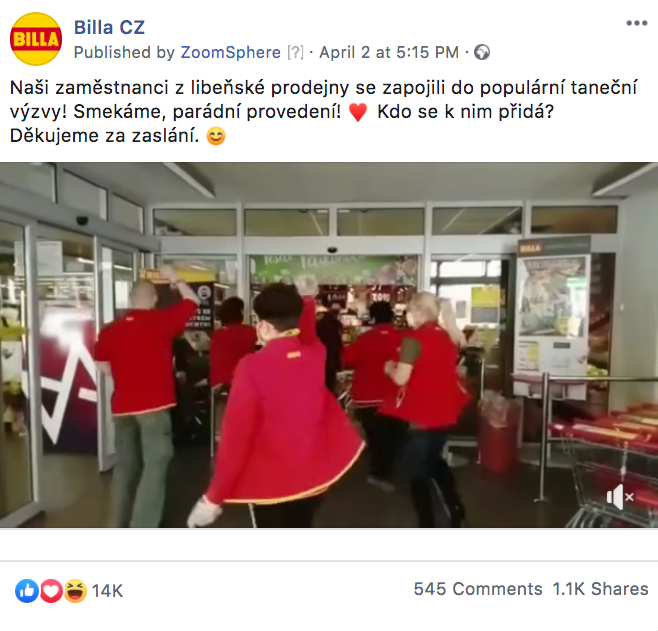
Task: Click the [?] help marker next to ZoomSphere
Action: pyautogui.click(x=295, y=52)
